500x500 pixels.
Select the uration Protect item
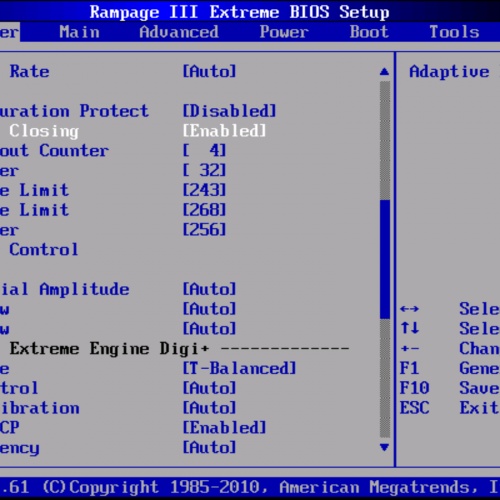coord(74,111)
